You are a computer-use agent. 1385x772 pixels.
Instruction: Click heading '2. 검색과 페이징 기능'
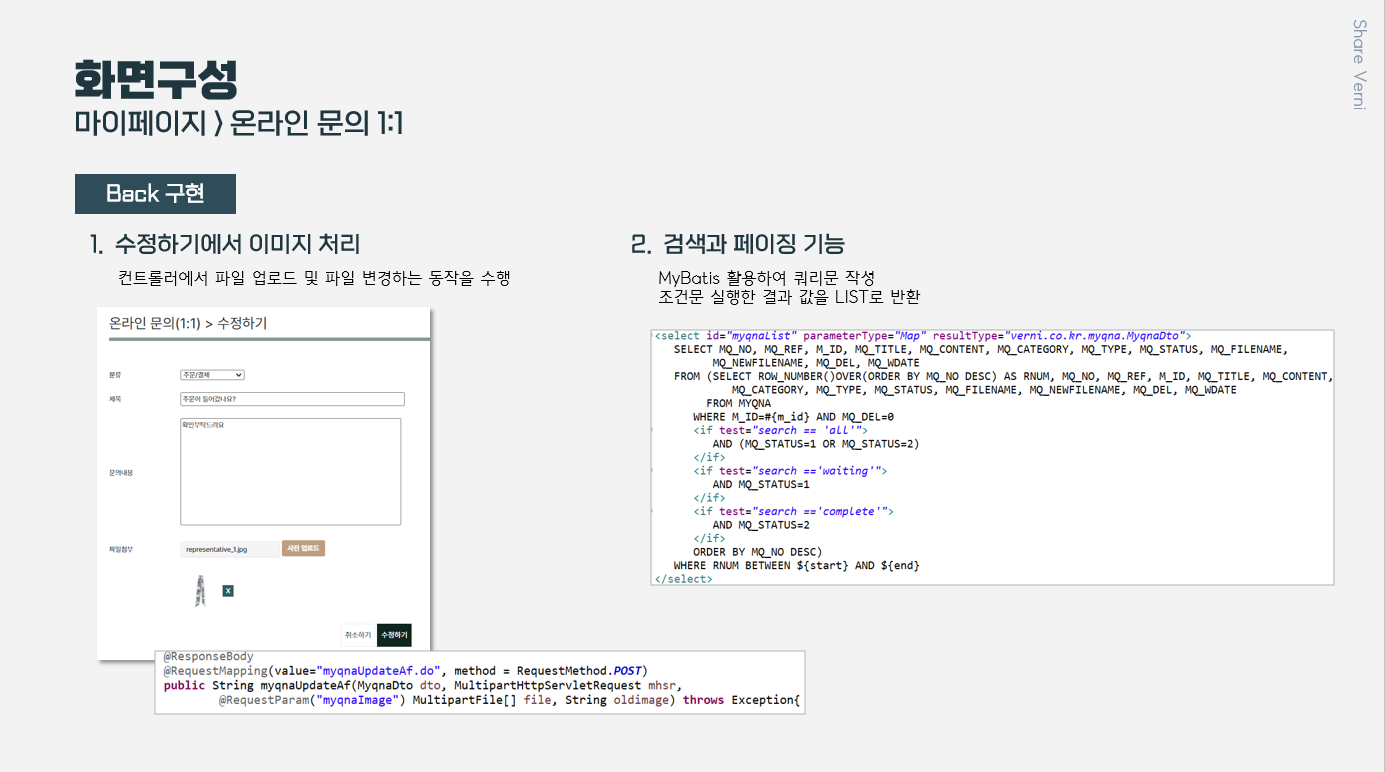pos(738,244)
